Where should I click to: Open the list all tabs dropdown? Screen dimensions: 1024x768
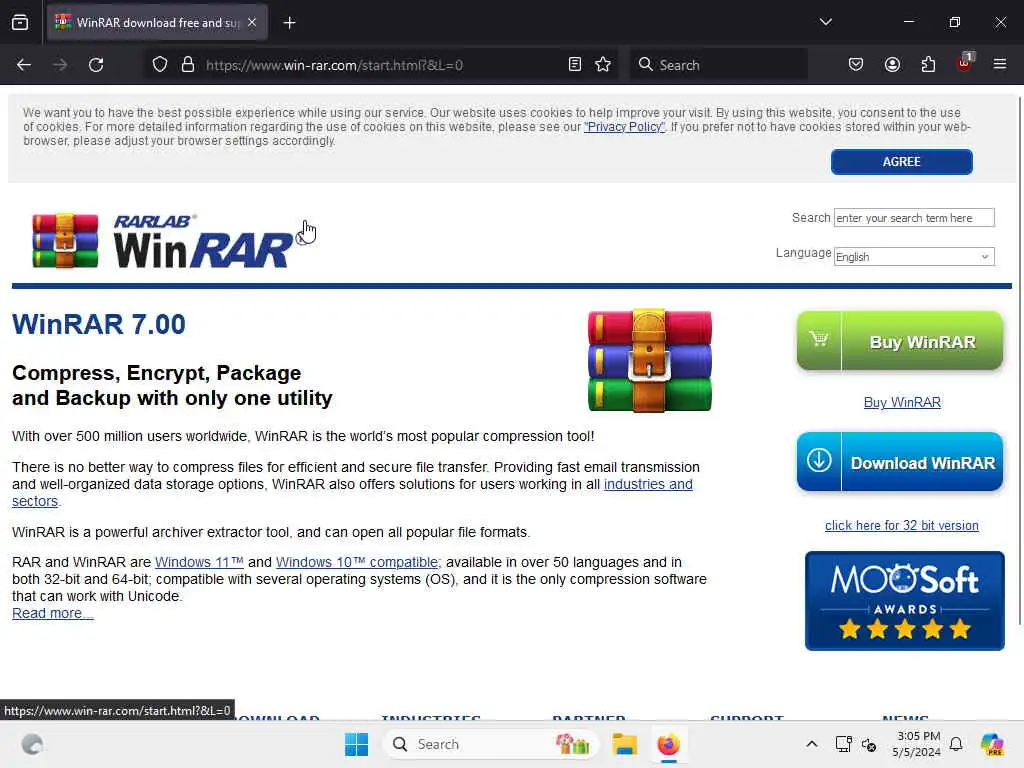tap(825, 22)
